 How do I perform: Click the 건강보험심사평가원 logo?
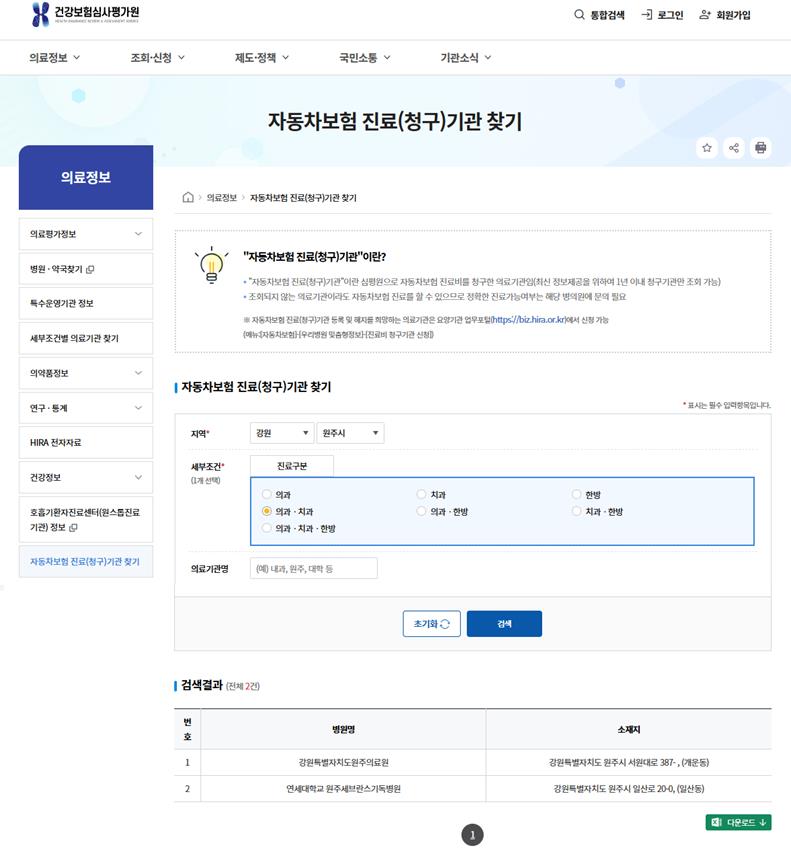(85, 15)
